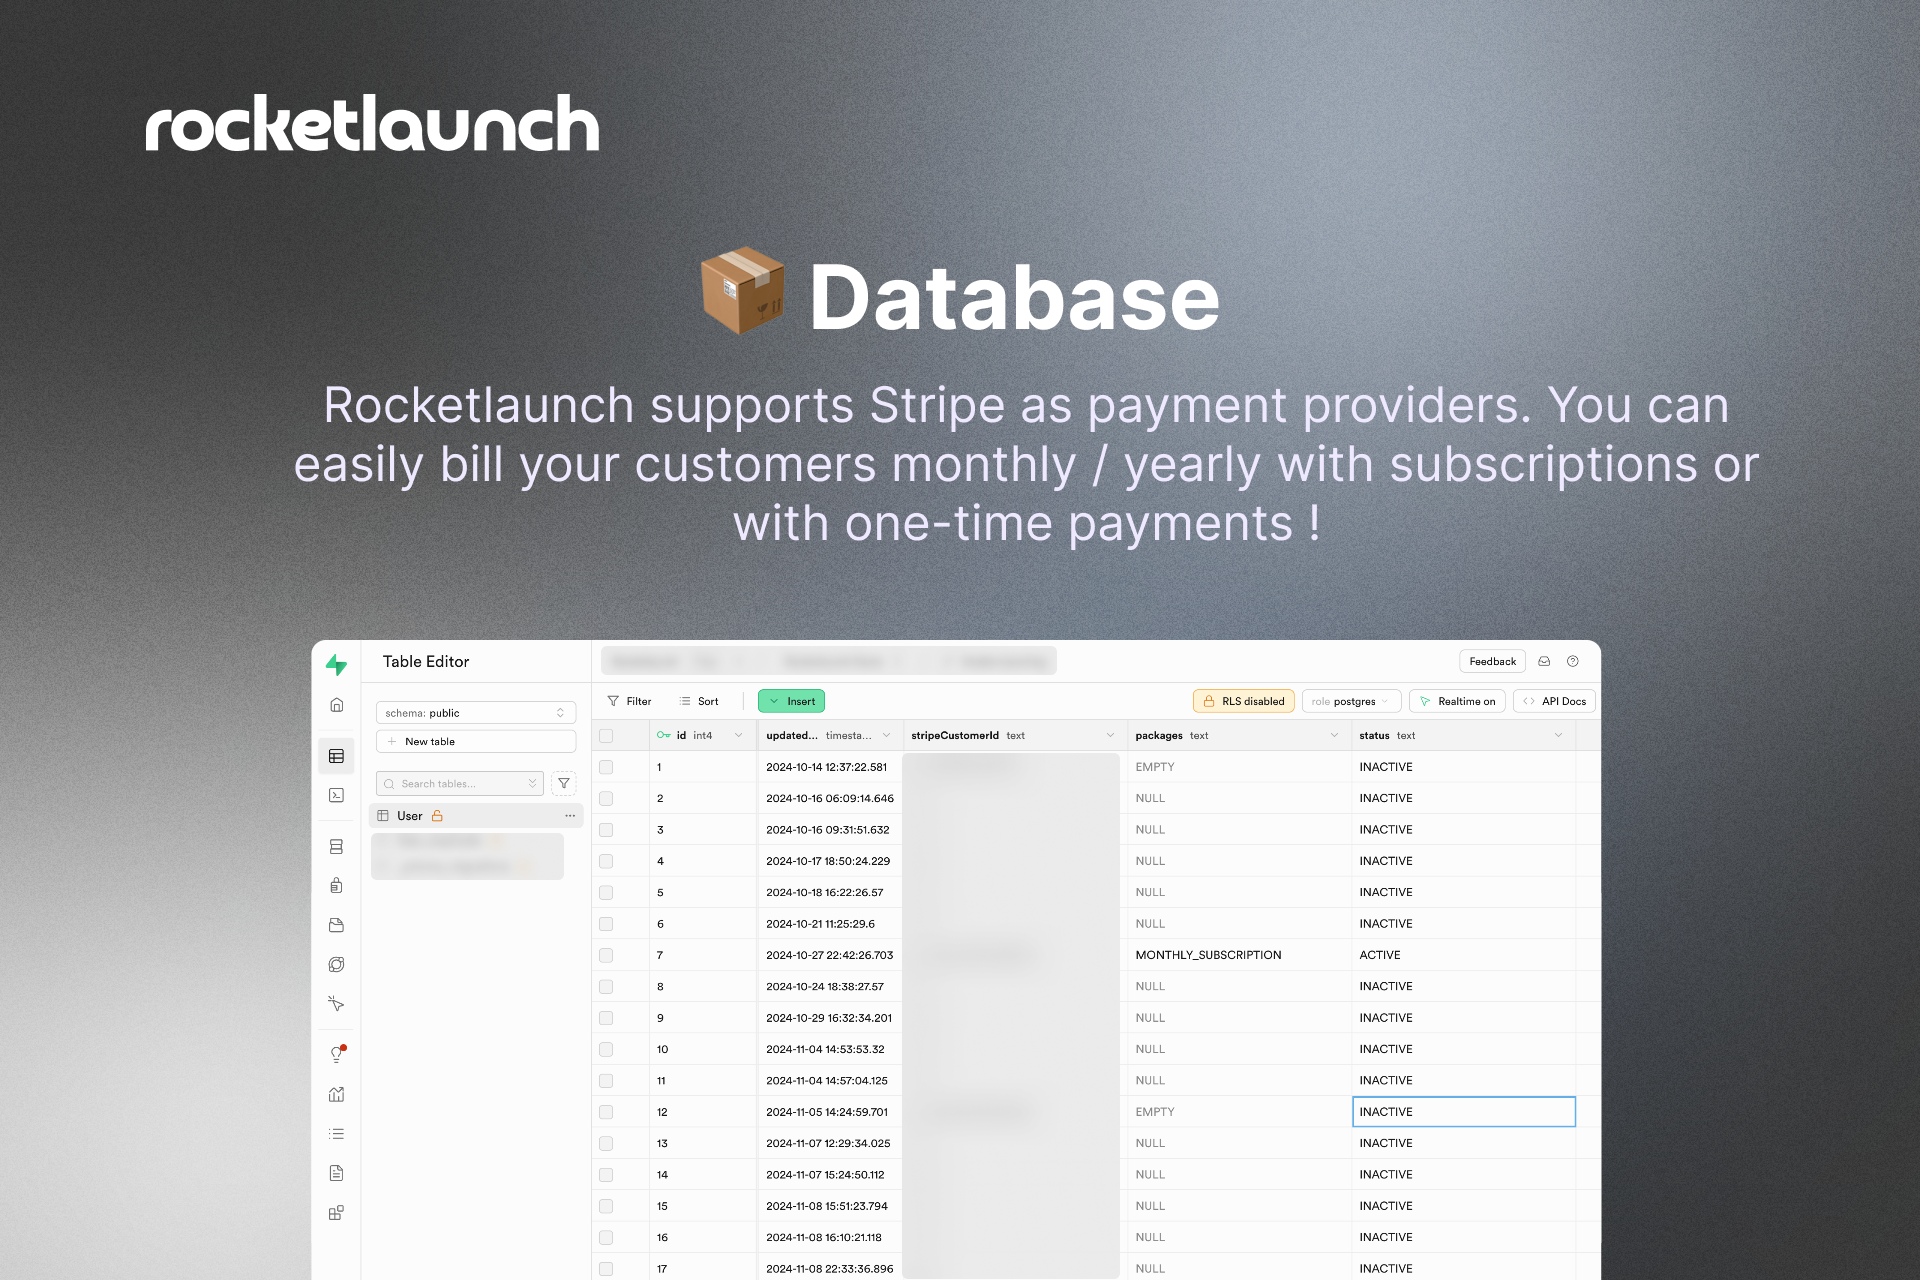The width and height of the screenshot is (1920, 1280).
Task: Check the checkbox for row id 12
Action: (x=606, y=1112)
